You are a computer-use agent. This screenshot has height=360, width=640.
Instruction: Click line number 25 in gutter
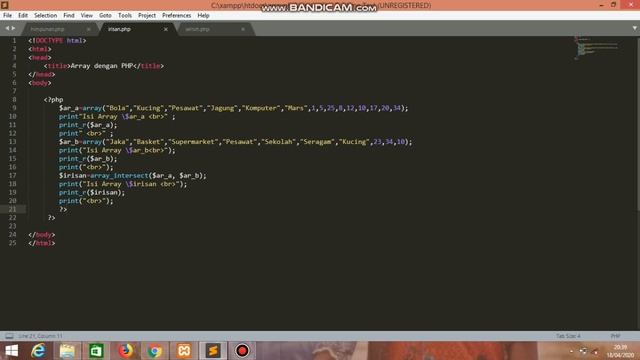coord(13,243)
